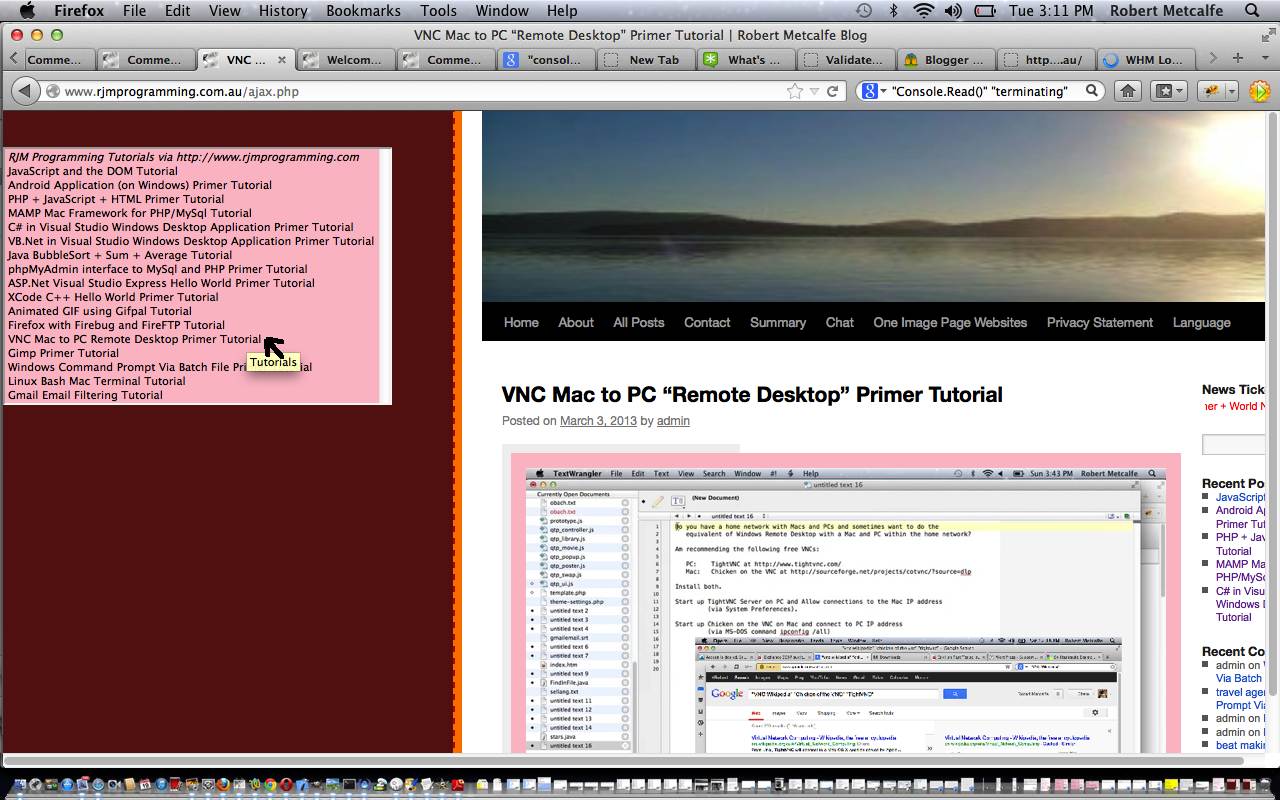Reload the page with the refresh icon

[833, 91]
